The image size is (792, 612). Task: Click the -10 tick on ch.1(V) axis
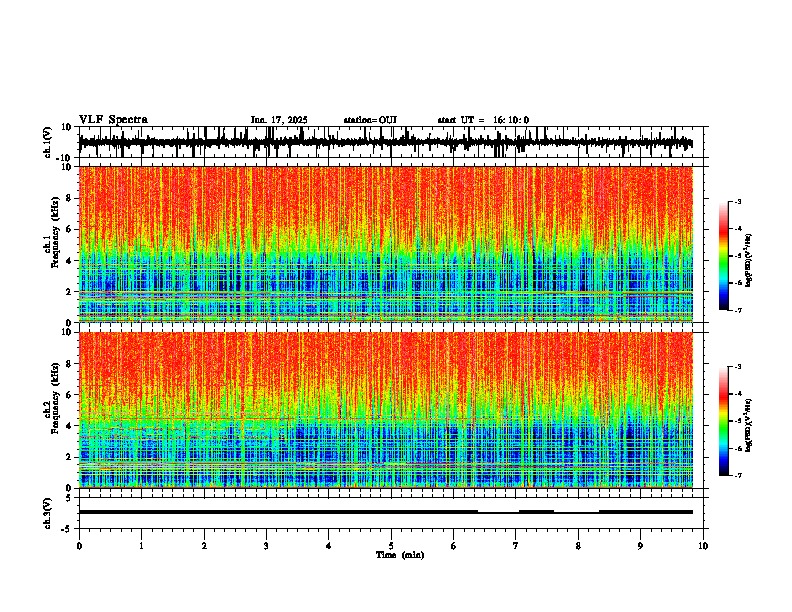(65, 157)
